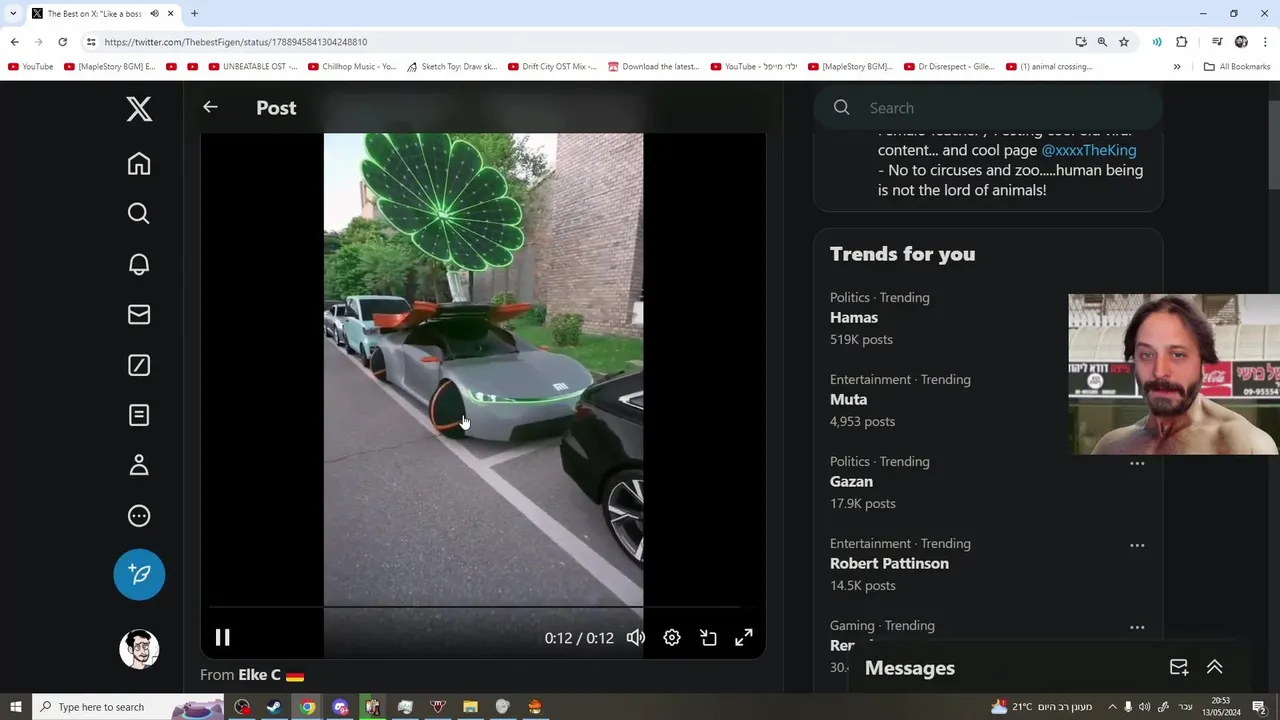Open Grok slash icon in sidebar
The width and height of the screenshot is (1280, 720).
pyautogui.click(x=139, y=365)
